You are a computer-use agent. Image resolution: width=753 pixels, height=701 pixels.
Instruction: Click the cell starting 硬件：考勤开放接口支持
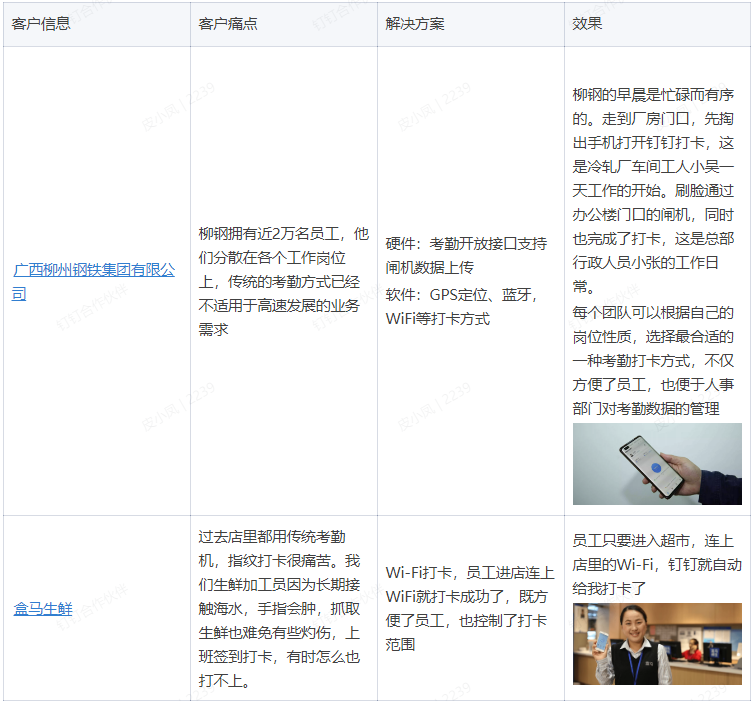471,281
